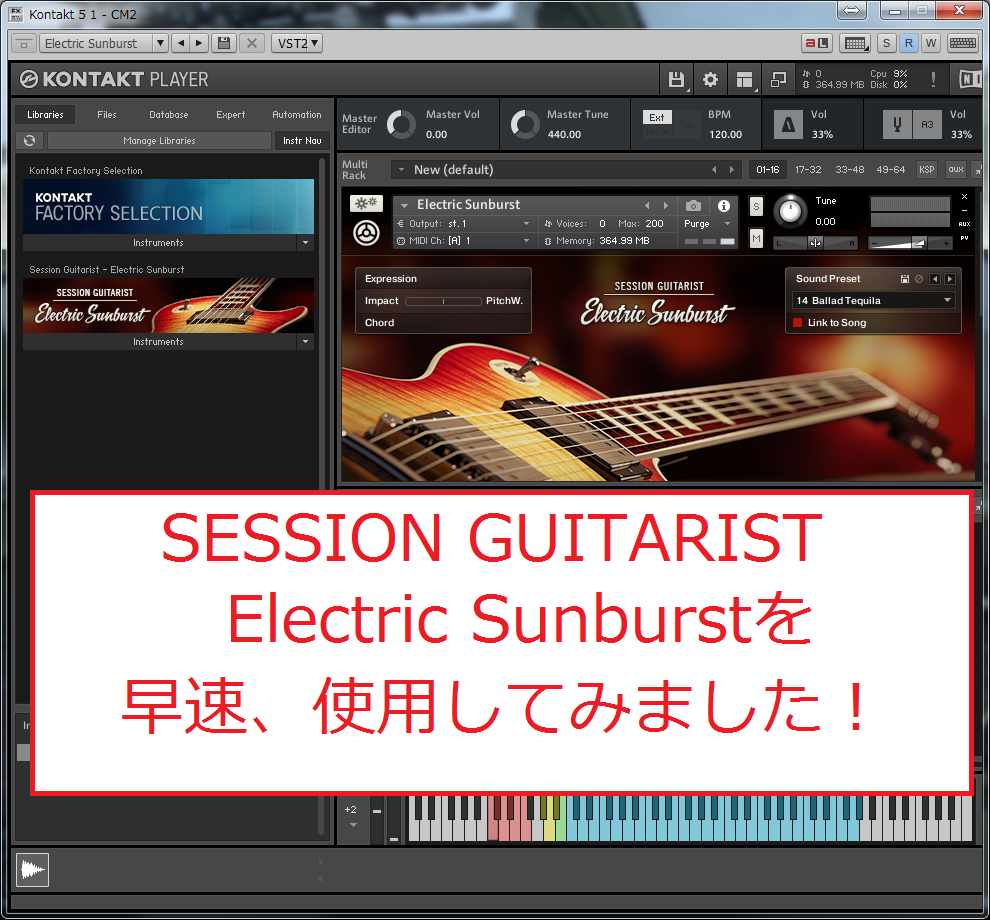Viewport: 990px width, 920px height.
Task: Toggle Link to Song checkbox
Action: 797,323
